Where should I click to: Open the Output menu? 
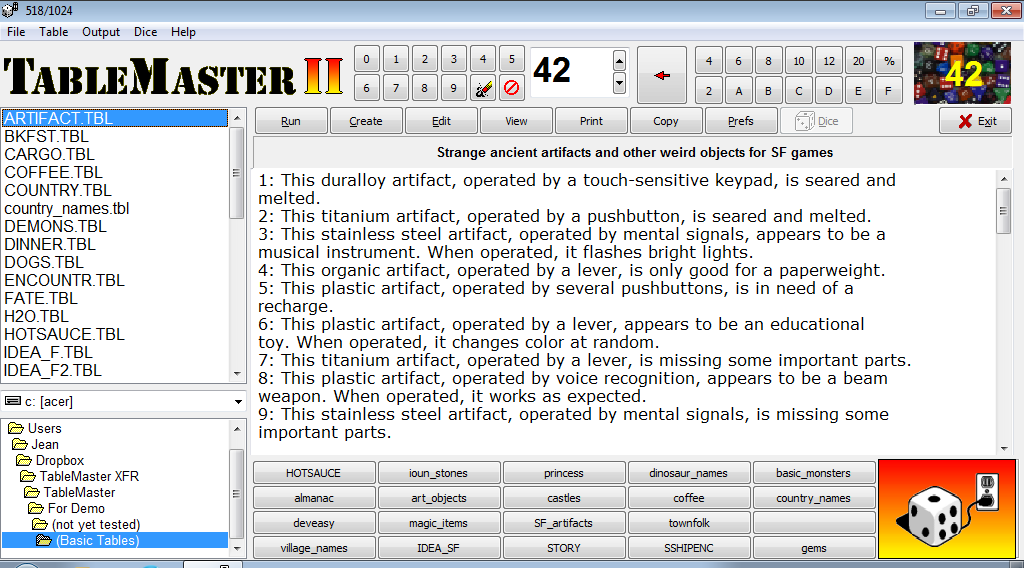pos(101,32)
